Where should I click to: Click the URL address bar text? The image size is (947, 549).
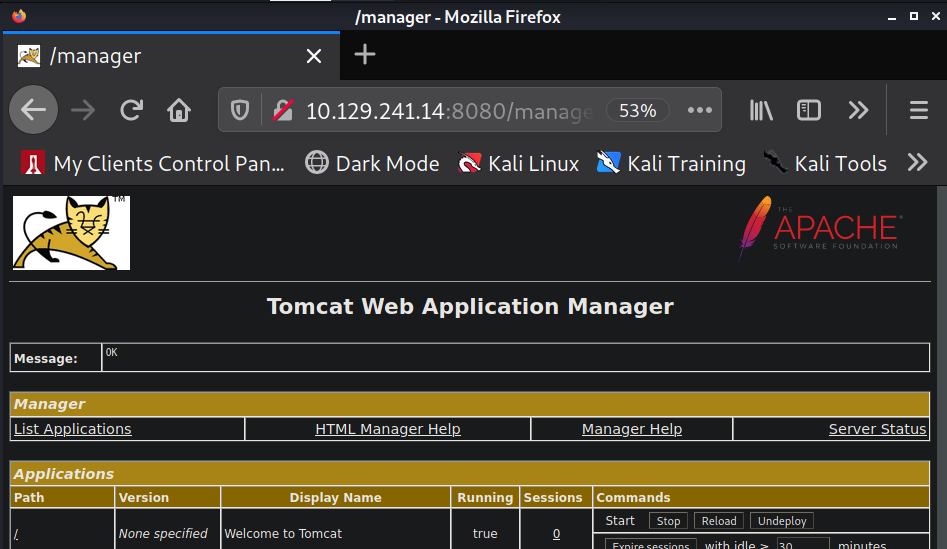click(x=449, y=111)
